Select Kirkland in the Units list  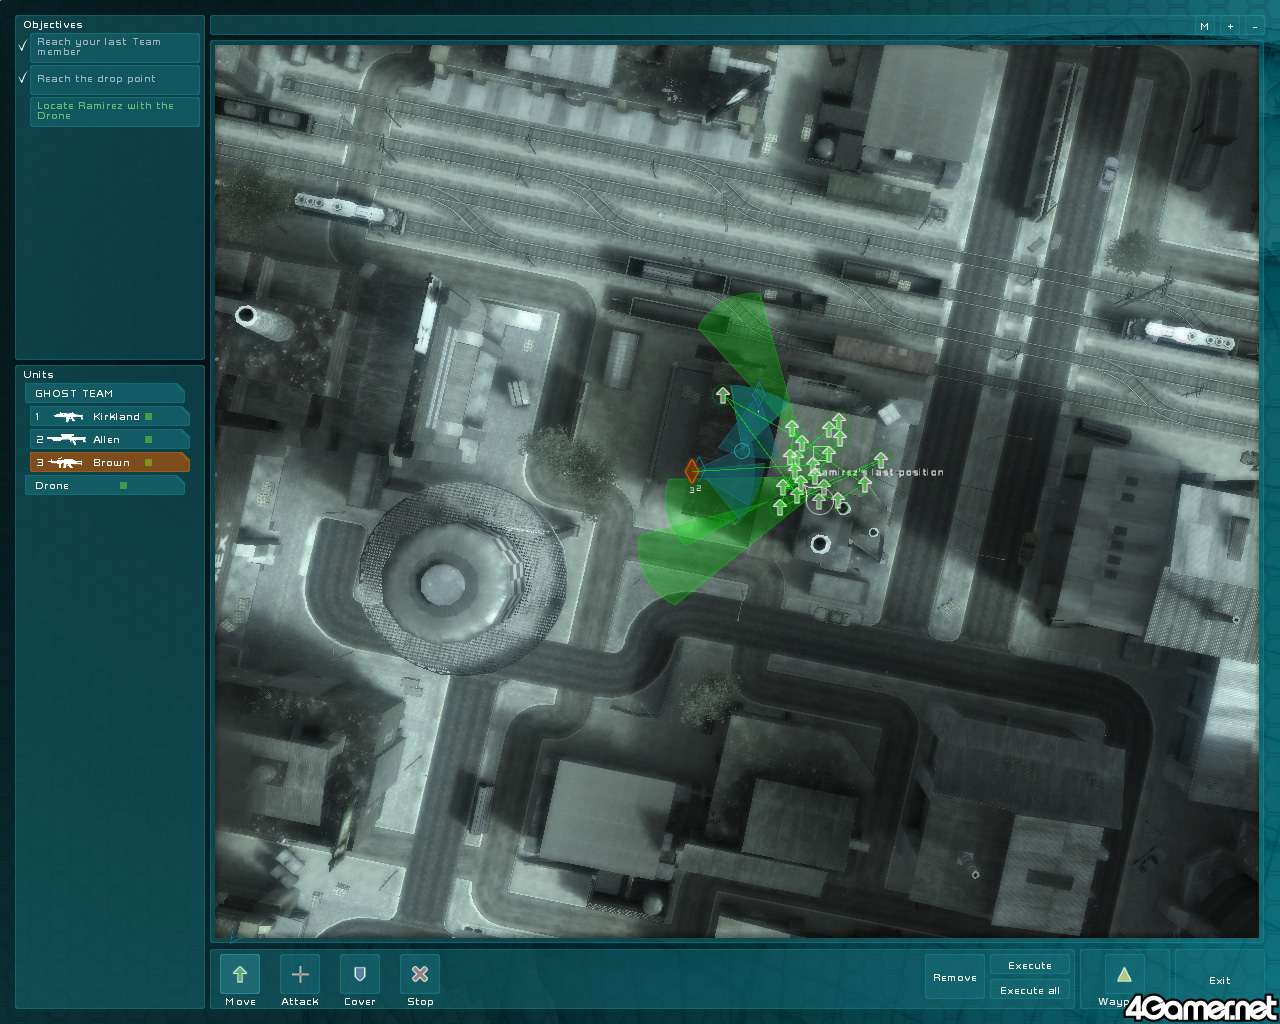110,417
